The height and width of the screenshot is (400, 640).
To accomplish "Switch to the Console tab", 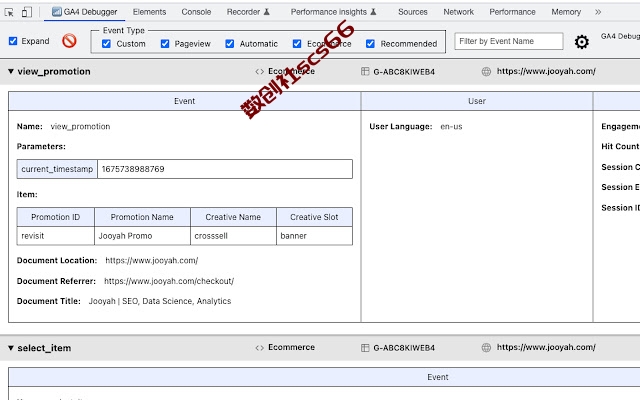I will [196, 12].
